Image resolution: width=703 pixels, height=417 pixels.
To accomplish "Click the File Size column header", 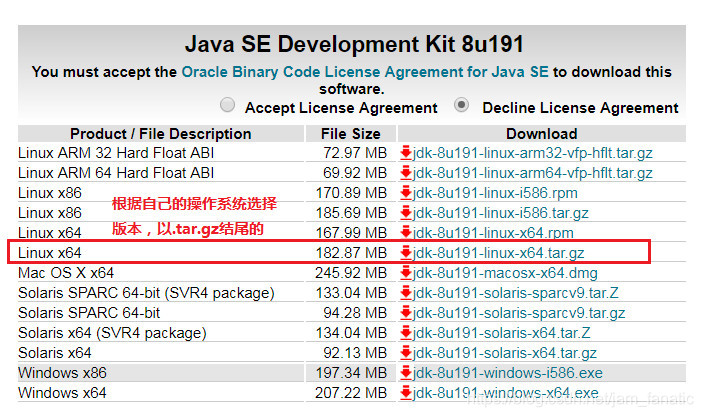I will [351, 134].
